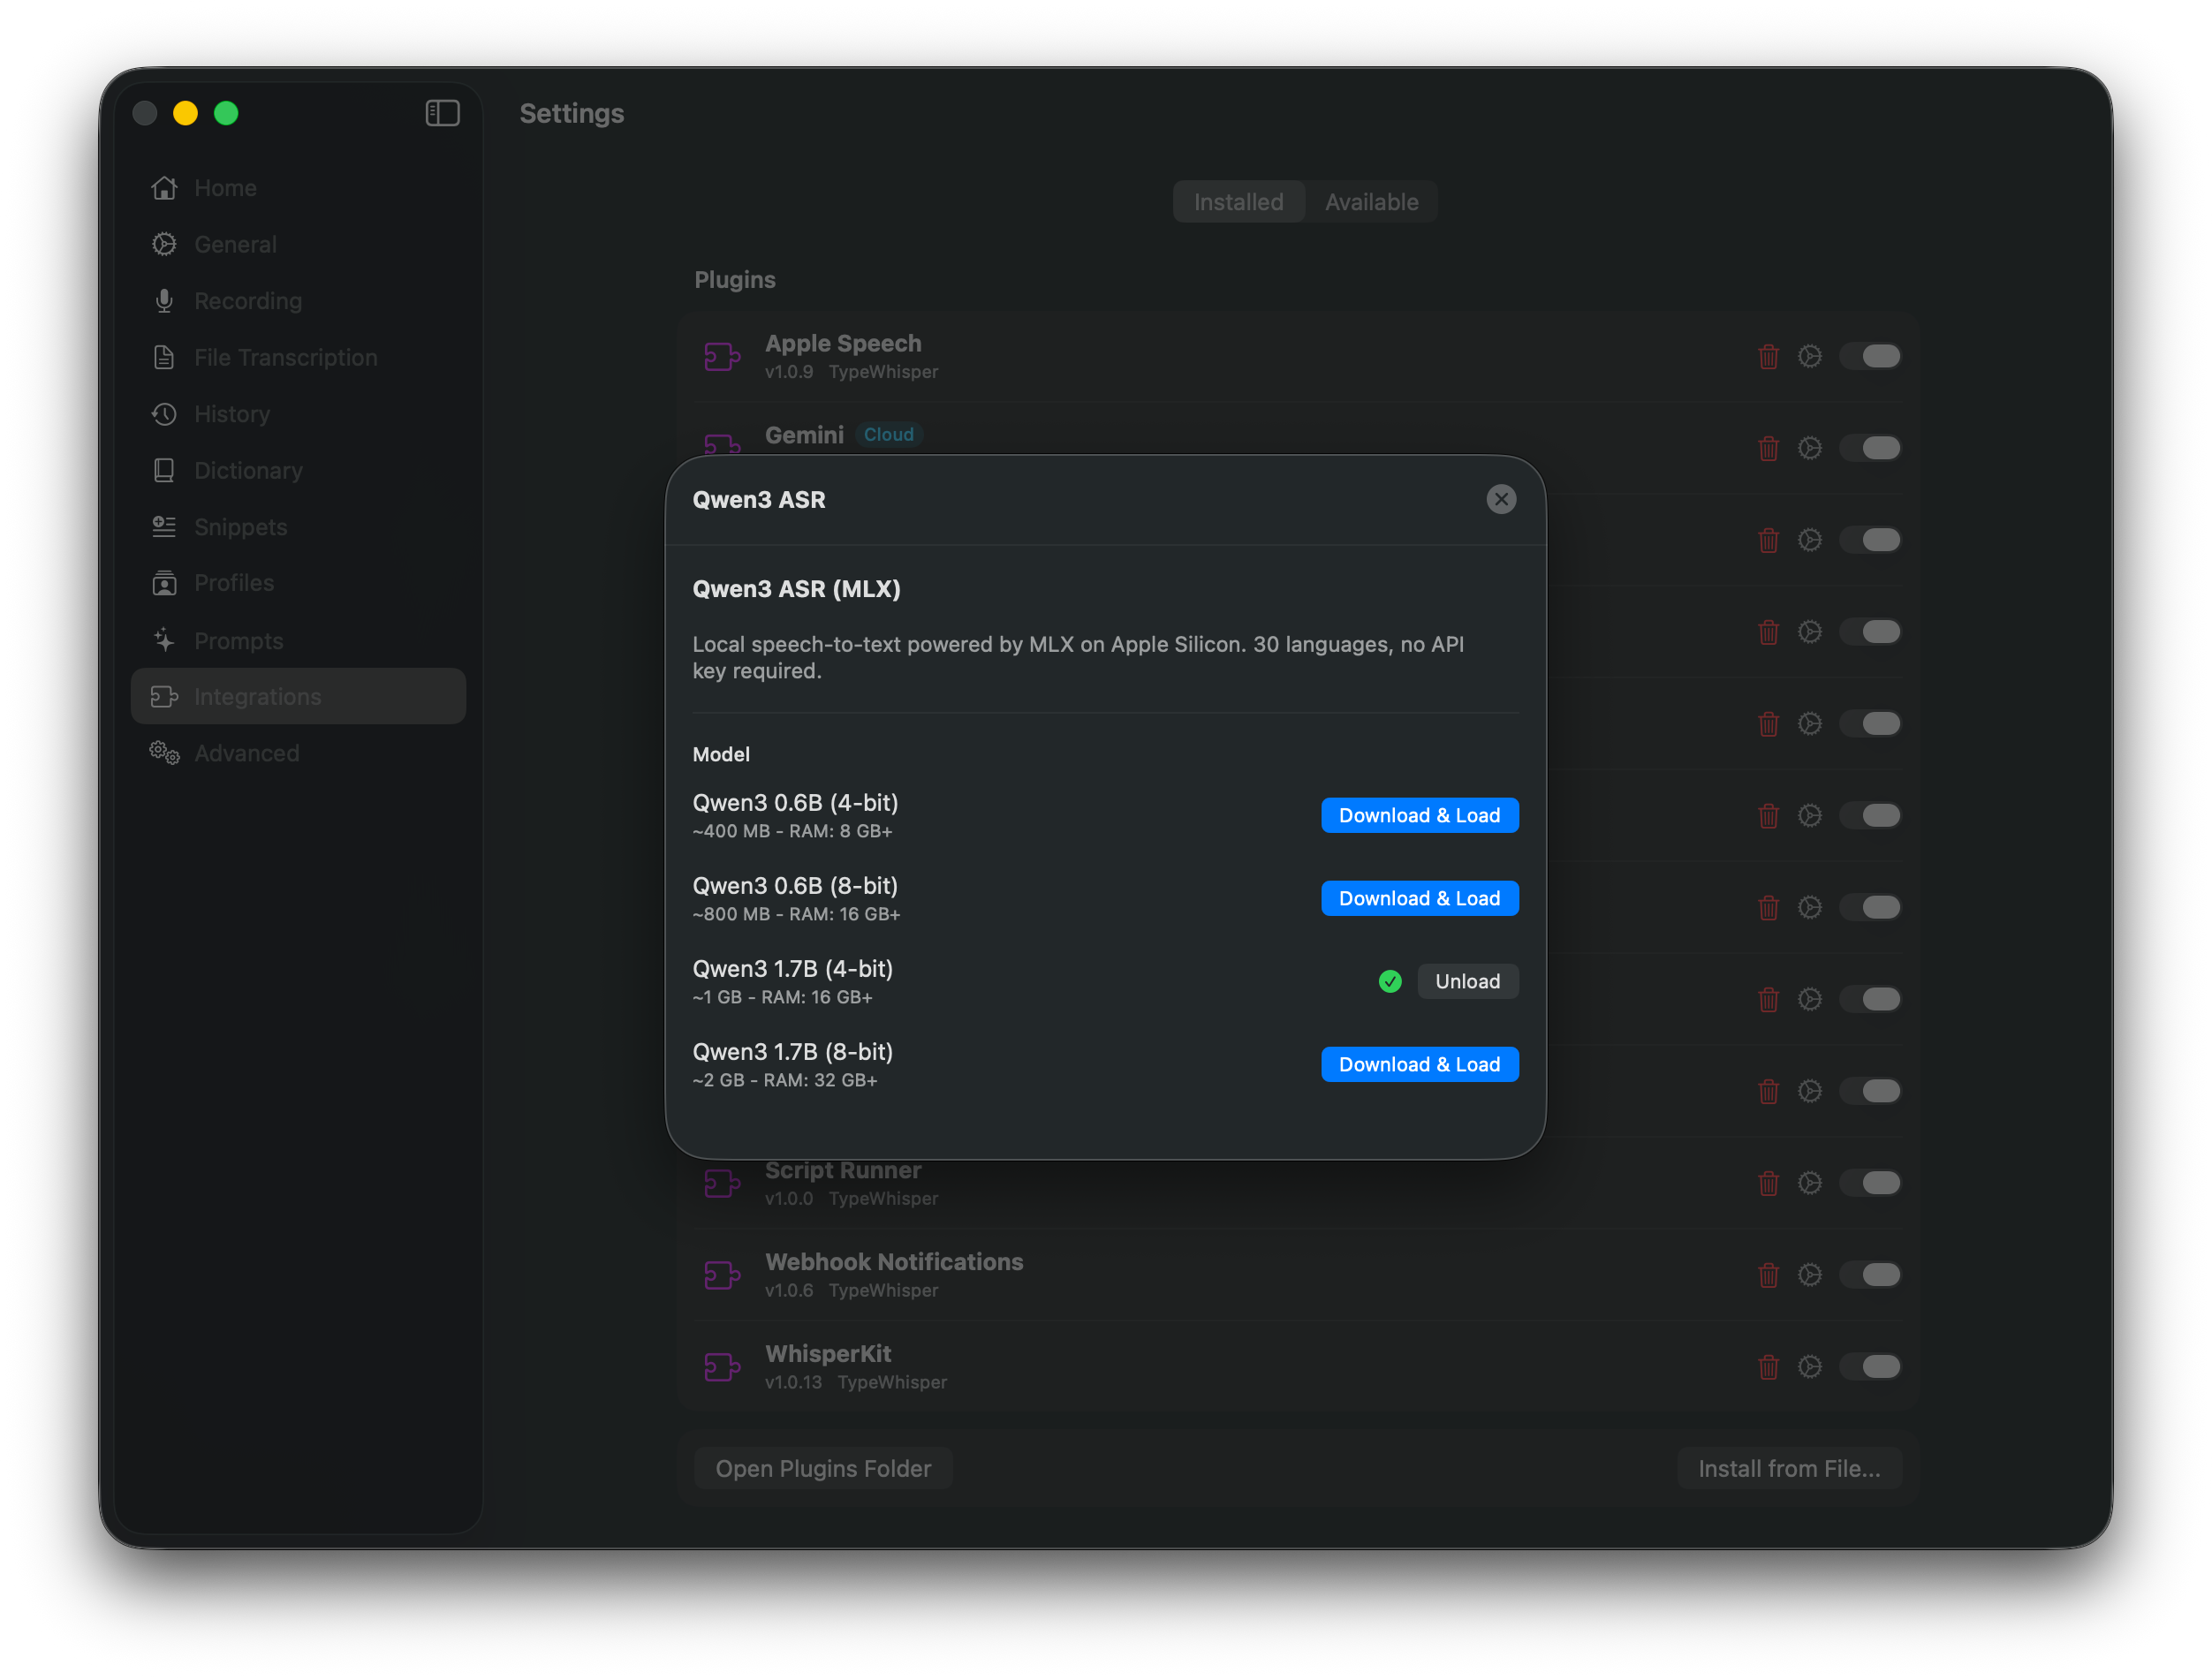Unload the Qwen3 1.7B (4-bit) model

click(1467, 981)
